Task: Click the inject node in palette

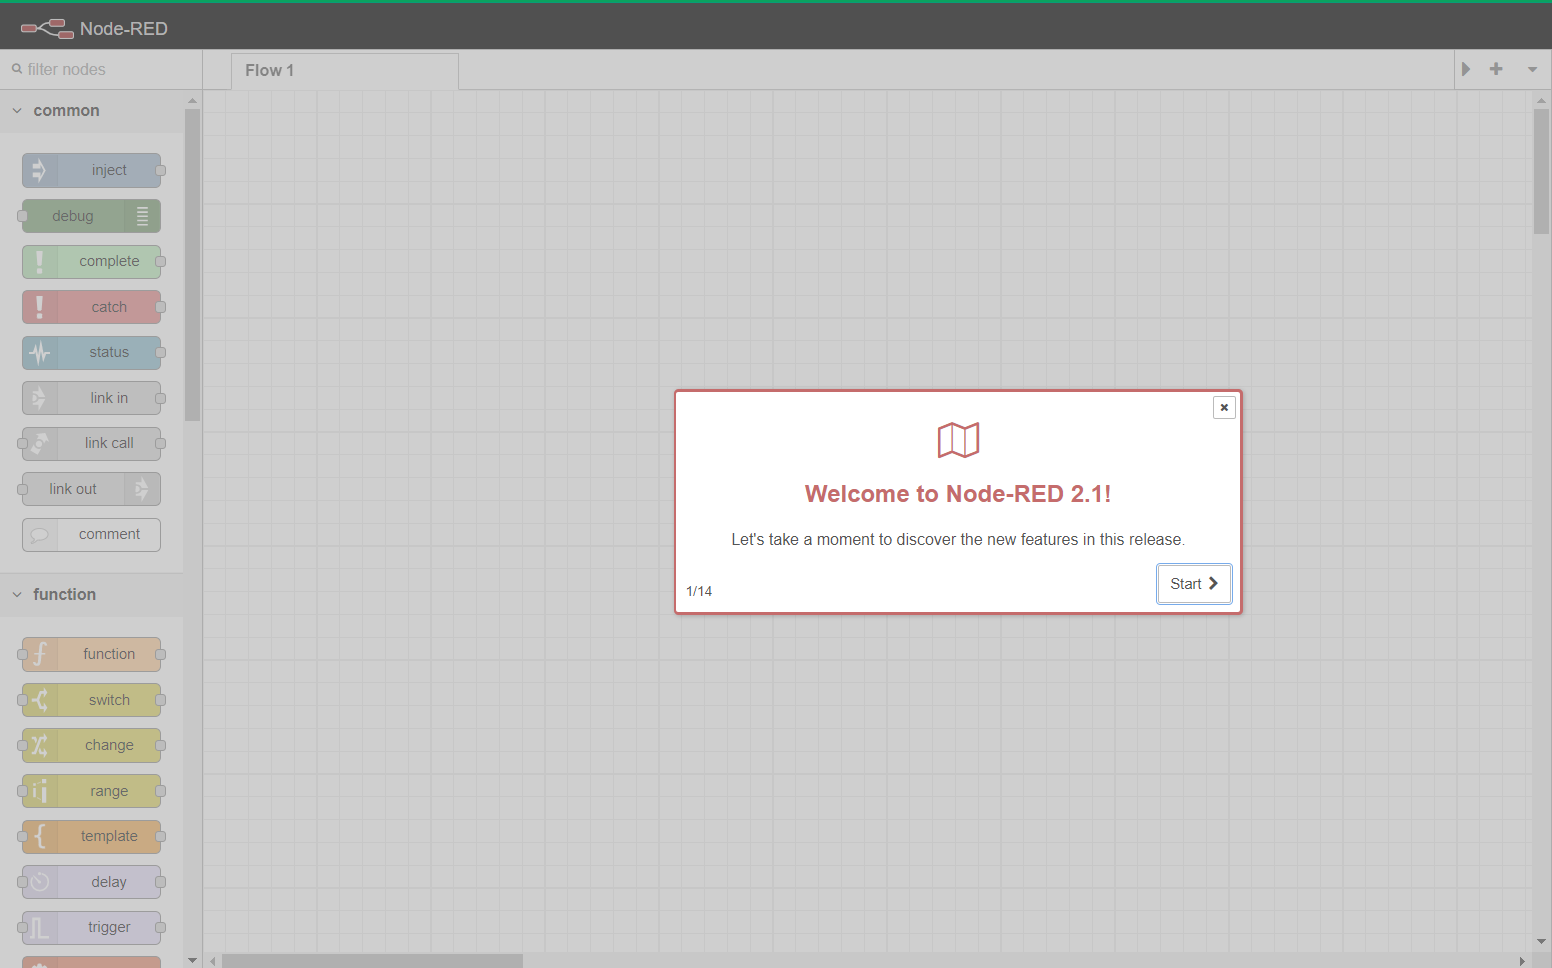Action: pos(92,170)
